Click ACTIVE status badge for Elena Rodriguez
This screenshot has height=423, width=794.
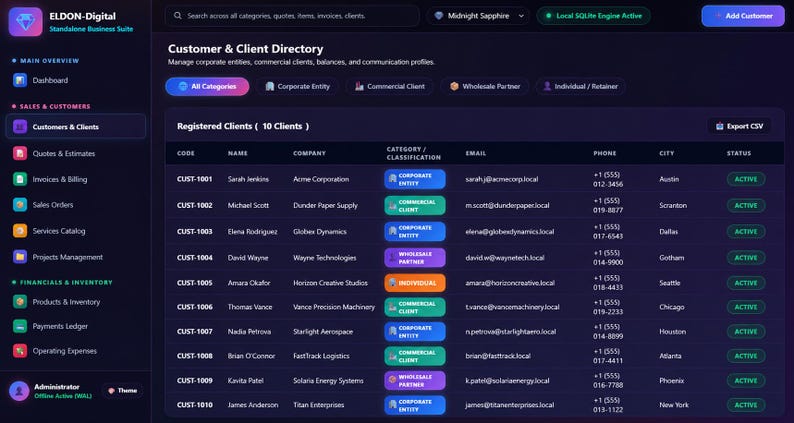746,232
